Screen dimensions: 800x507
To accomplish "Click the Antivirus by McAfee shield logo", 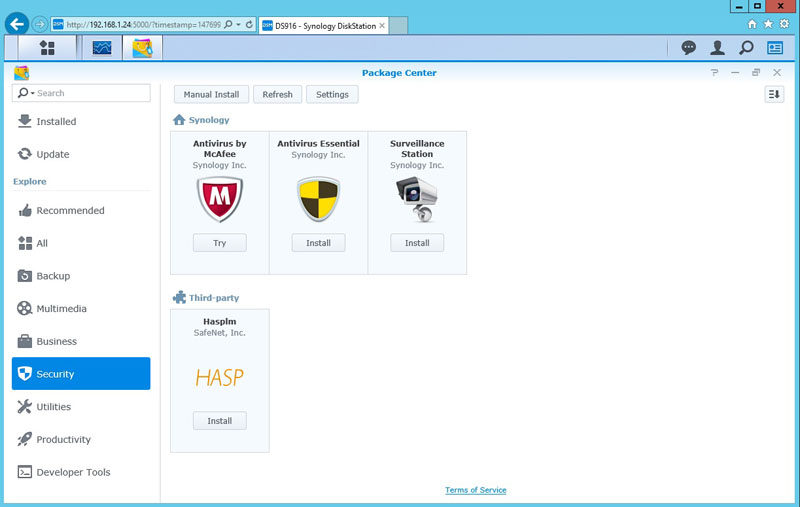I will tap(219, 199).
